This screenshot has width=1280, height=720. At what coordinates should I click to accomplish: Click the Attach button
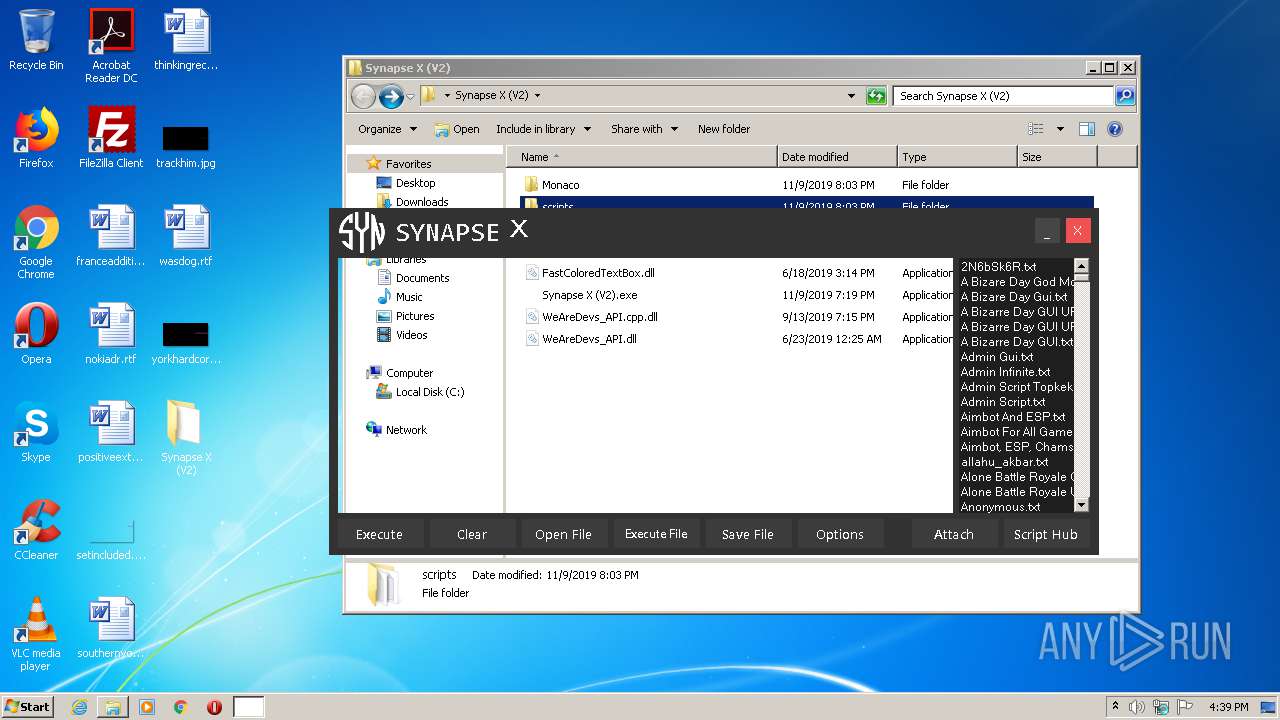pyautogui.click(x=954, y=534)
